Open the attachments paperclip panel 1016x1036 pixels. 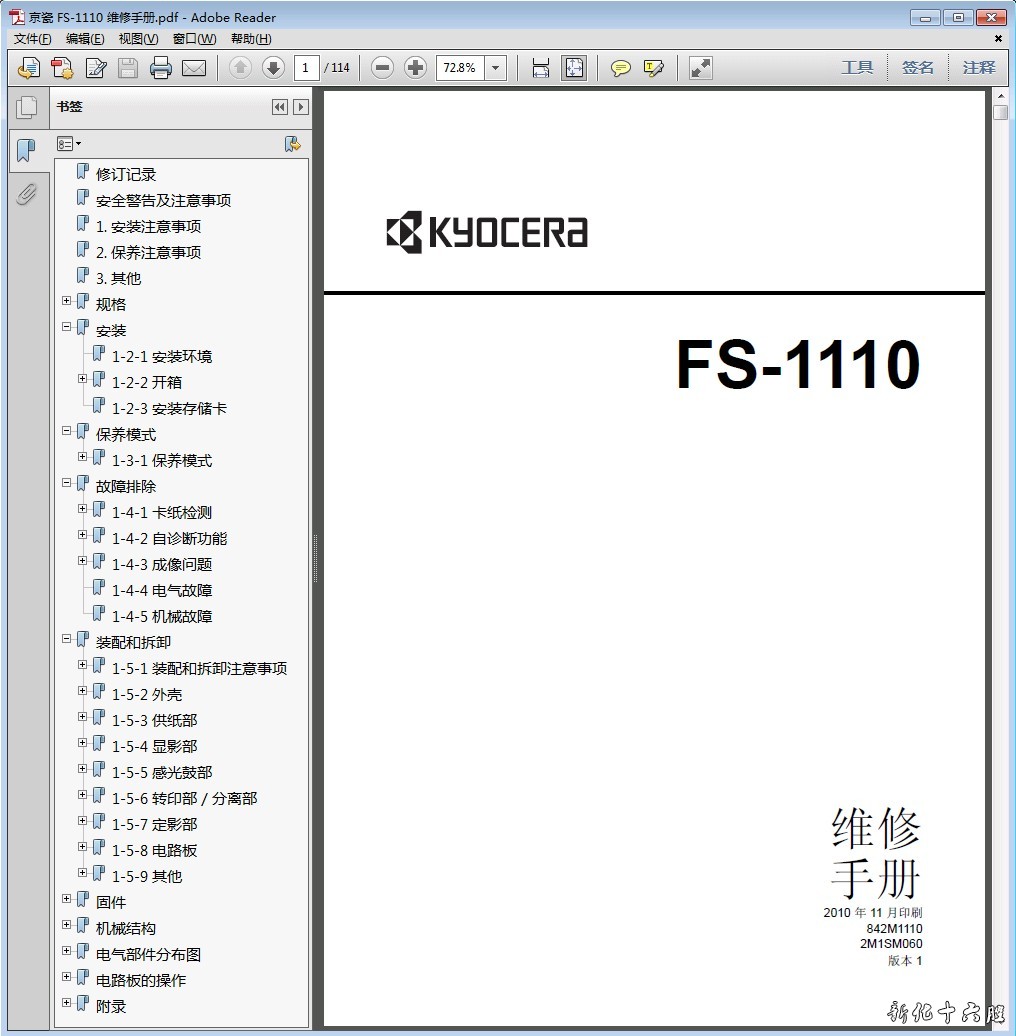point(26,193)
